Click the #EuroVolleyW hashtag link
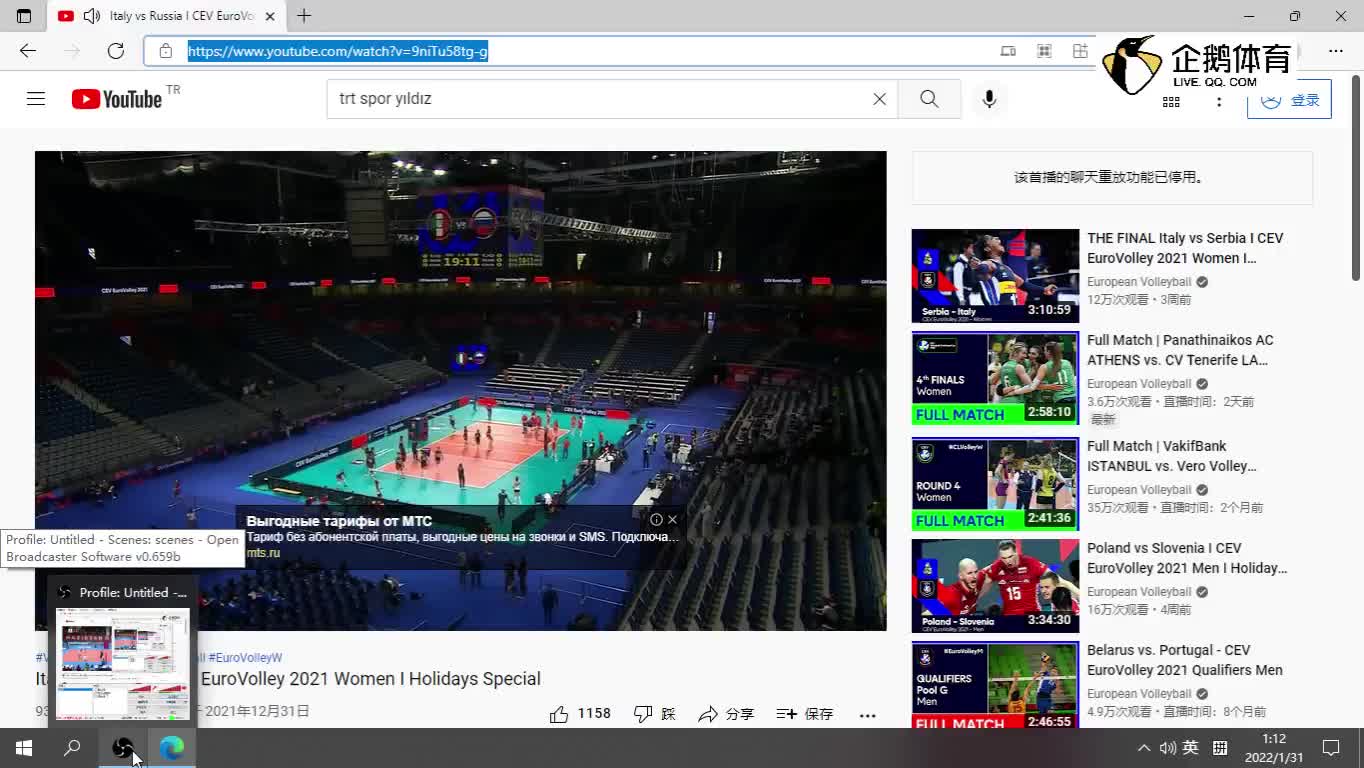The height and width of the screenshot is (768, 1364). click(x=245, y=658)
